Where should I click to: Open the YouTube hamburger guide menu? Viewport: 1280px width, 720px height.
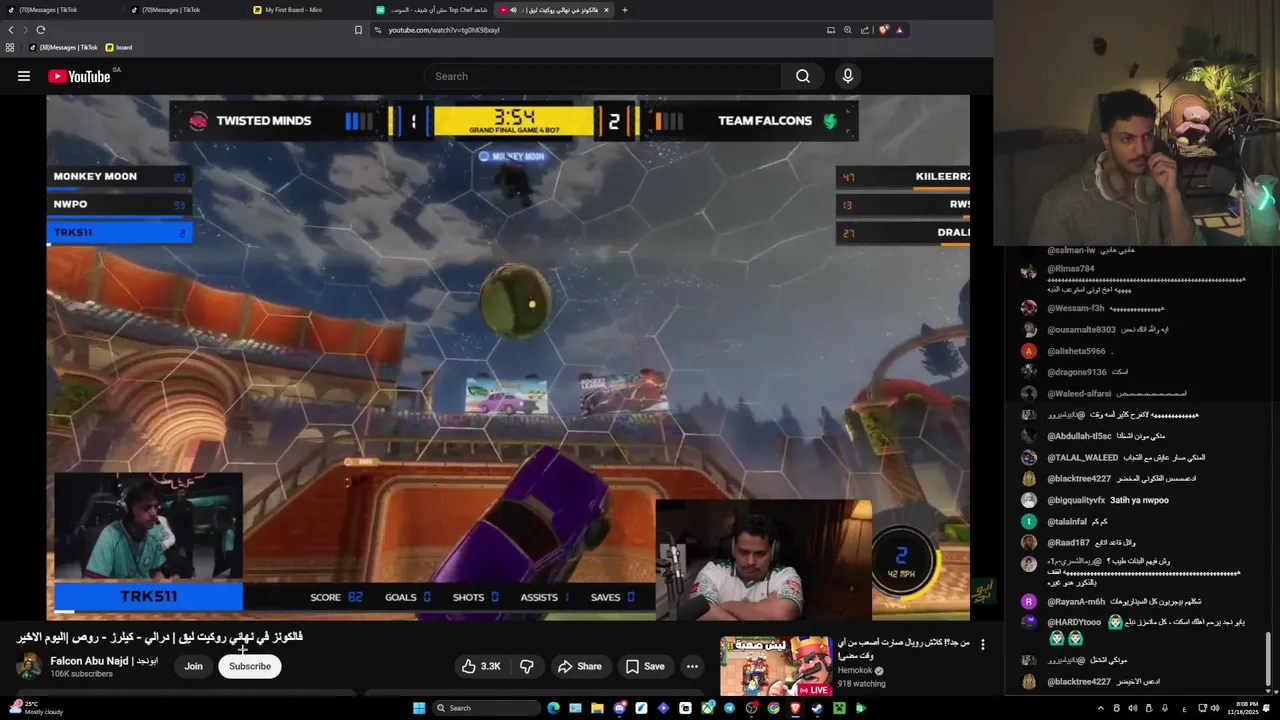click(x=23, y=76)
